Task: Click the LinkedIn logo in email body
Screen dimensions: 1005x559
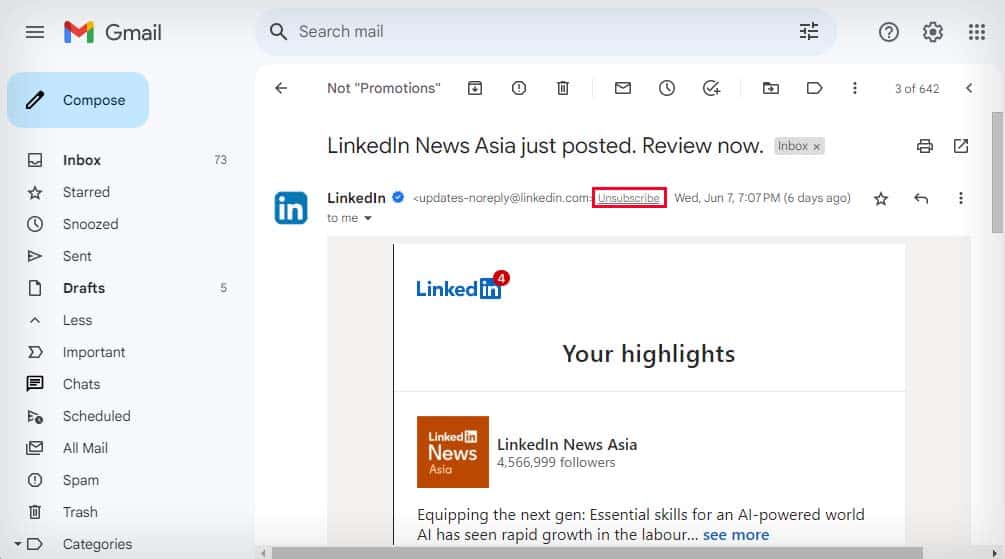Action: click(x=462, y=286)
